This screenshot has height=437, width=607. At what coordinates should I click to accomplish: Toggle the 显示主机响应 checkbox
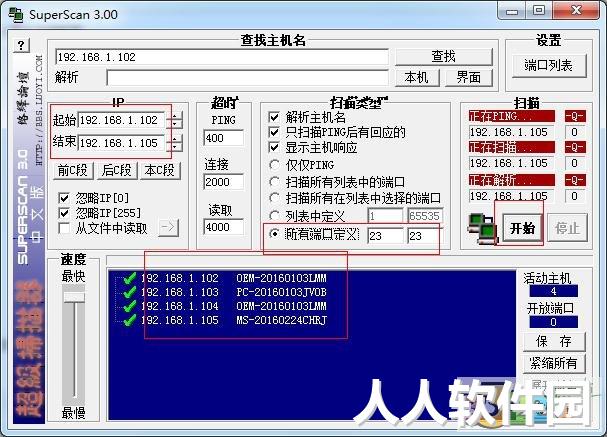point(274,147)
